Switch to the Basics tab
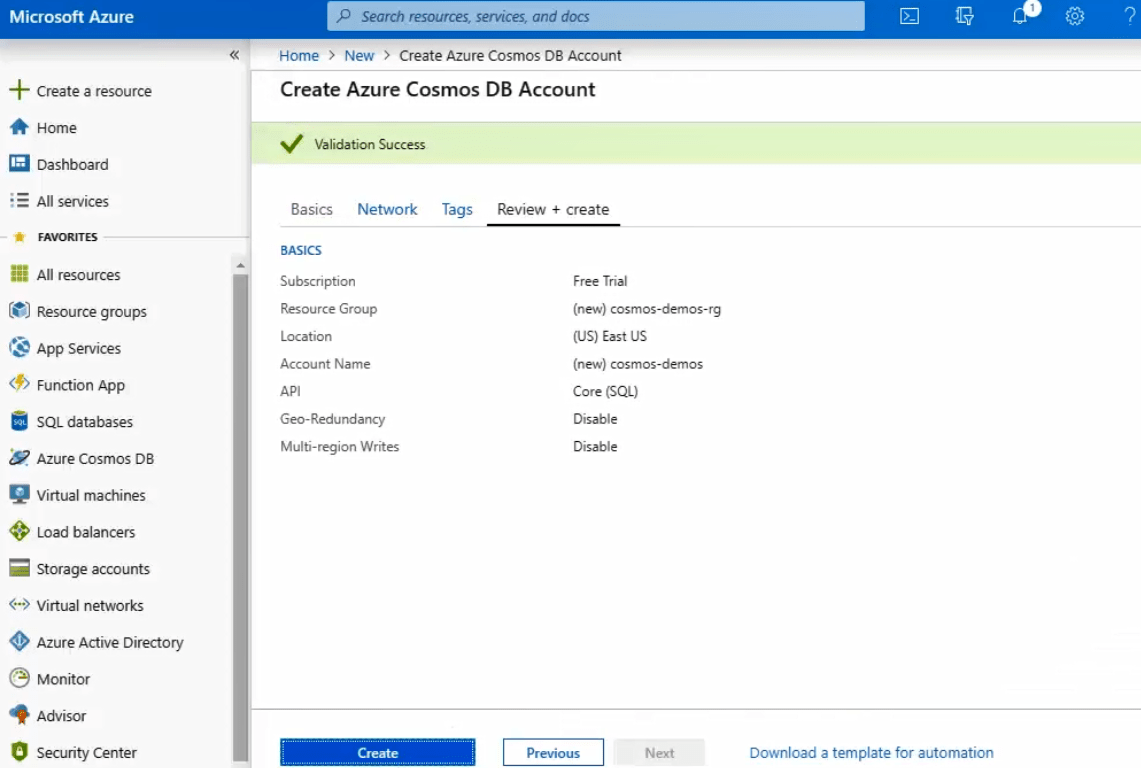1141x768 pixels. pyautogui.click(x=311, y=209)
